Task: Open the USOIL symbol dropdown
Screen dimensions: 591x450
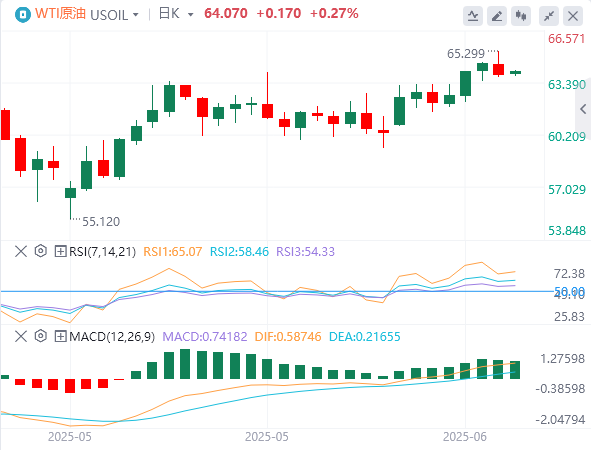Action: (115, 15)
